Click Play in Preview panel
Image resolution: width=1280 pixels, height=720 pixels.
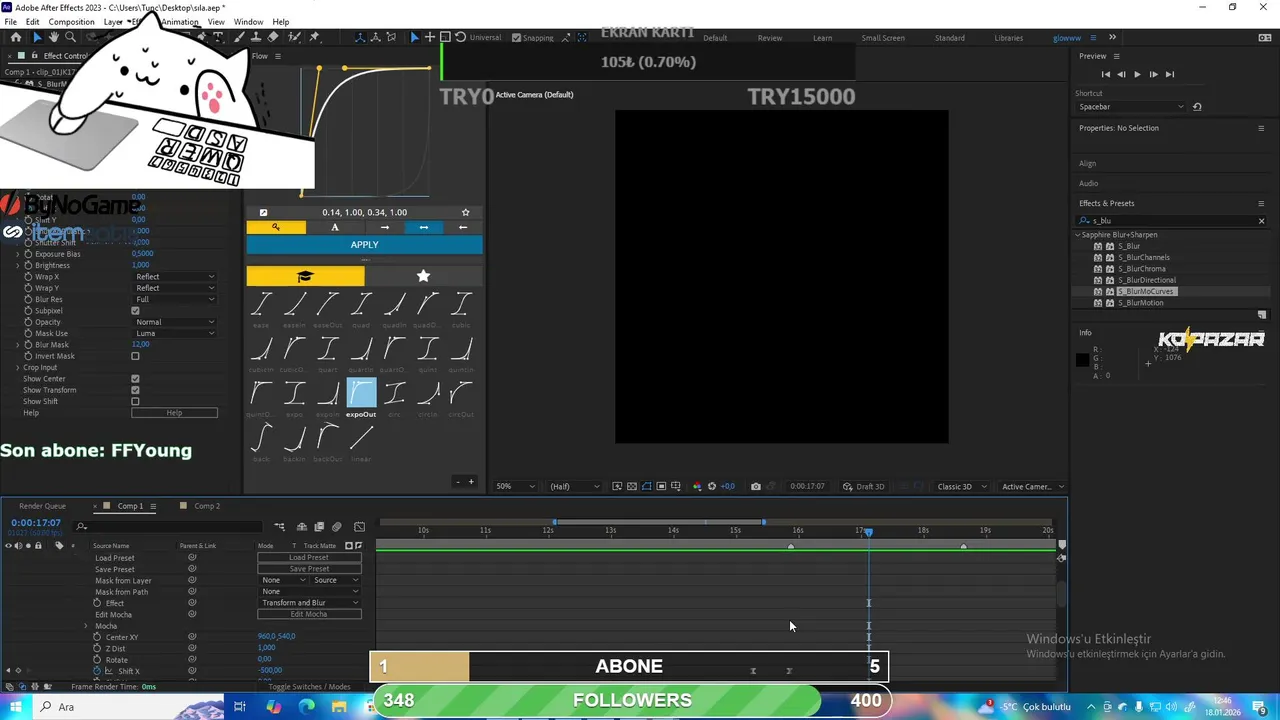(x=1137, y=74)
